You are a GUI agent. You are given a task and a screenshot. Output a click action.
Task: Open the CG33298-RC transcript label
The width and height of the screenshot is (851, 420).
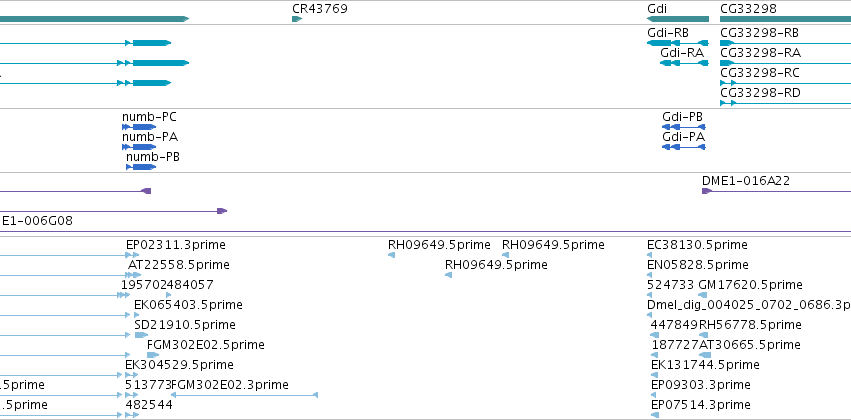click(760, 73)
